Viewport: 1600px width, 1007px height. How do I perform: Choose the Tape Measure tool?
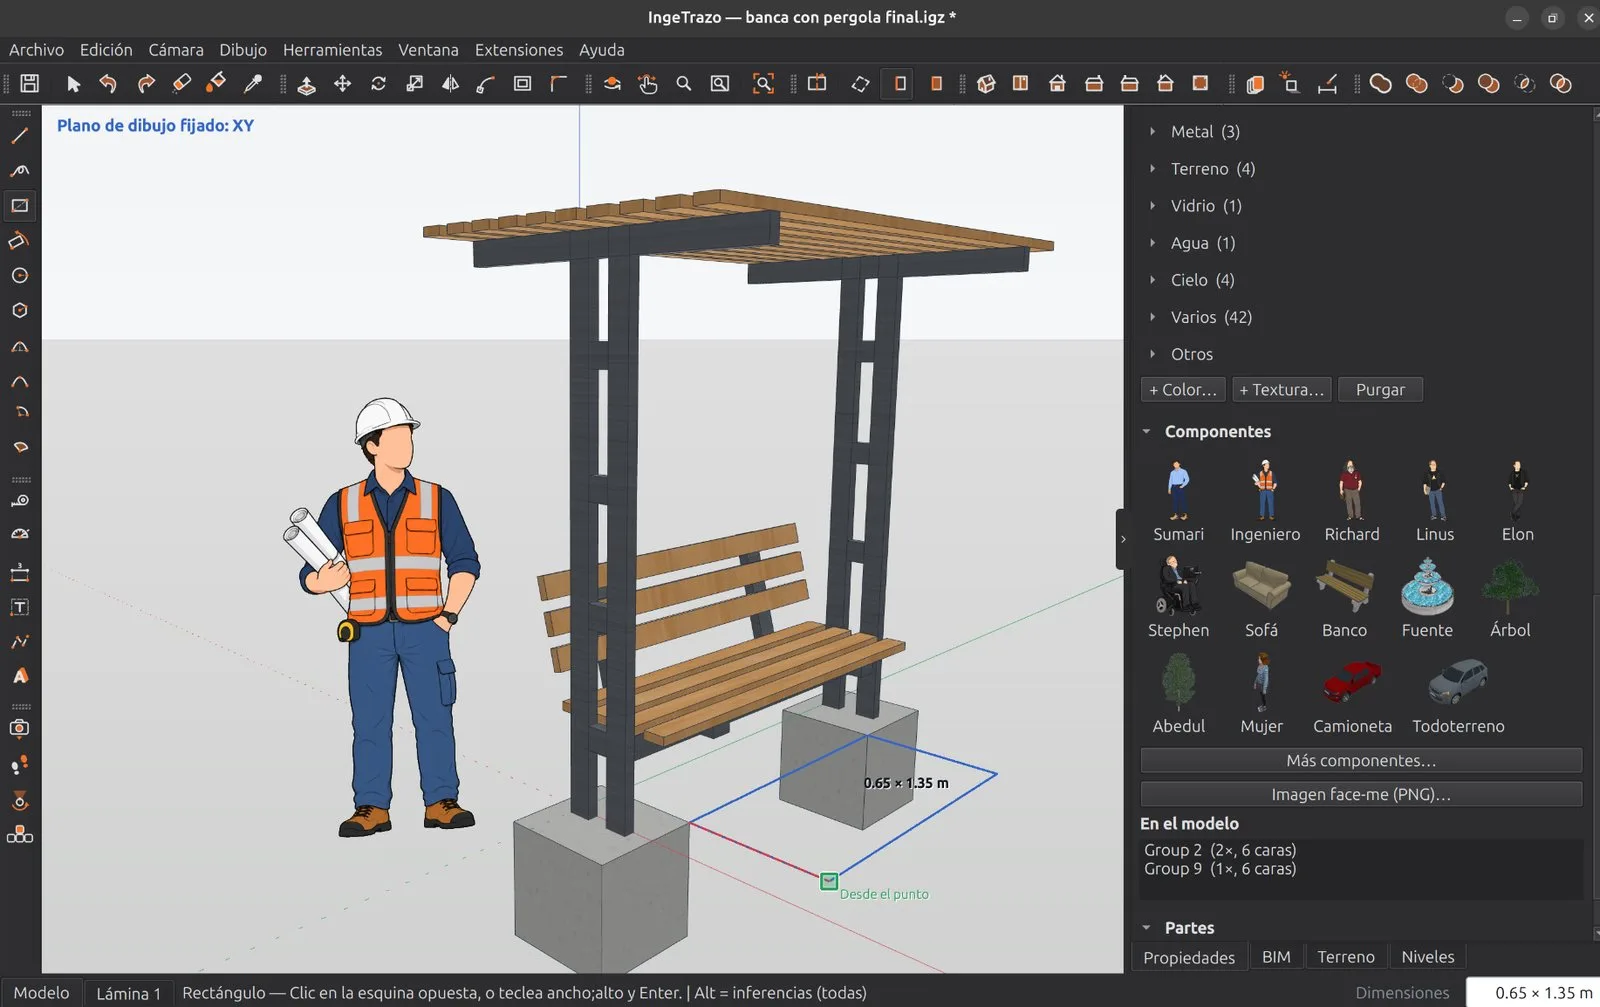click(20, 500)
